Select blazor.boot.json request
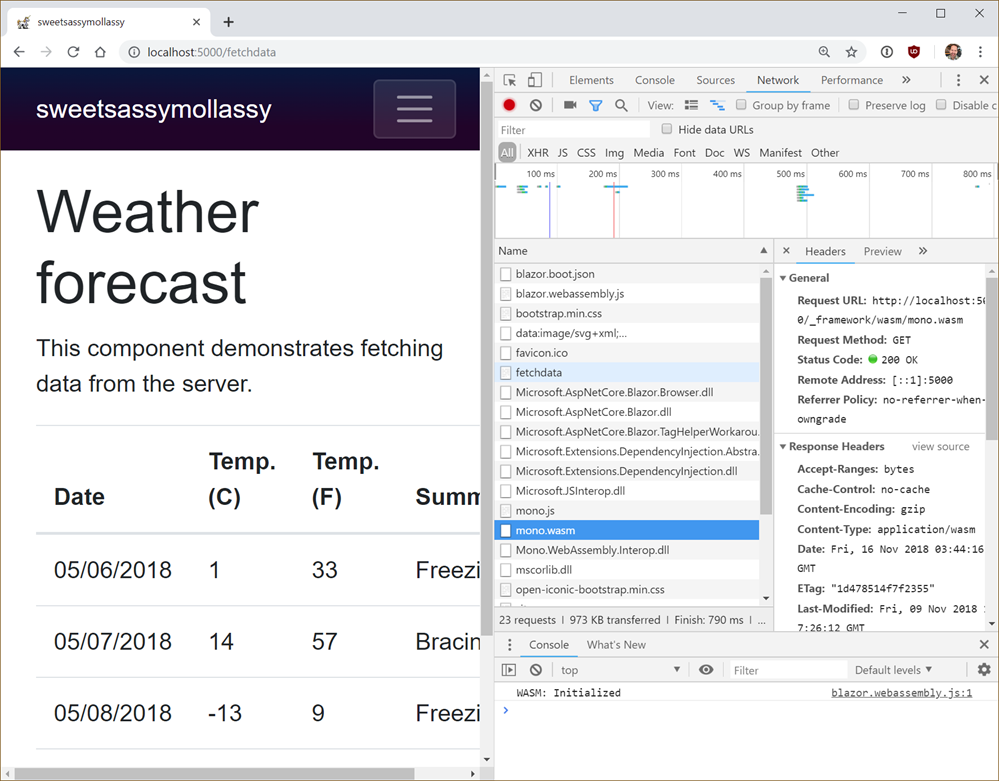 pos(627,274)
